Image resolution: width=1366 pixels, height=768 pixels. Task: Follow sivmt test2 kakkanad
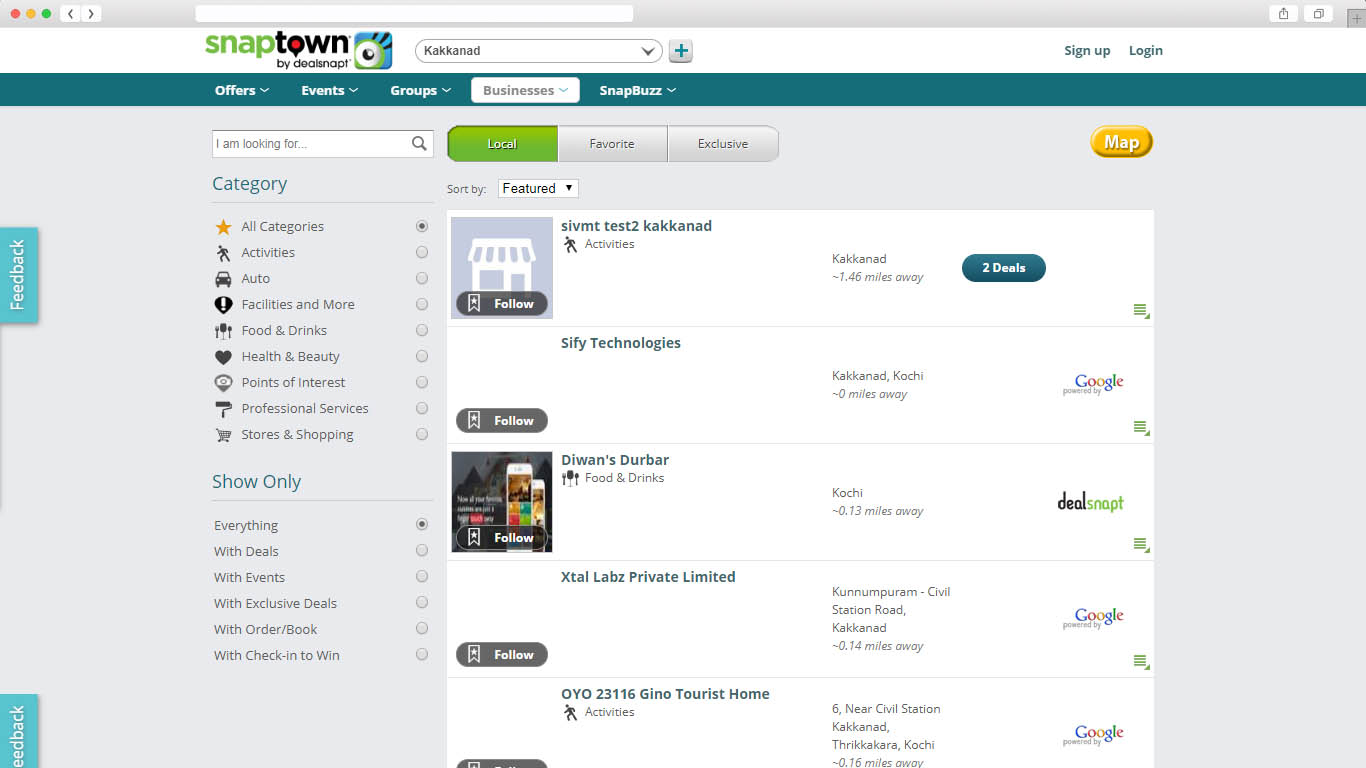tap(502, 304)
